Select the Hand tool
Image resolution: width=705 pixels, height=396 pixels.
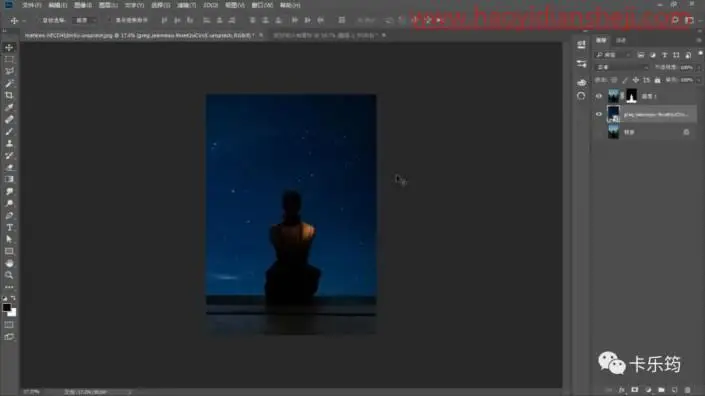pos(9,263)
